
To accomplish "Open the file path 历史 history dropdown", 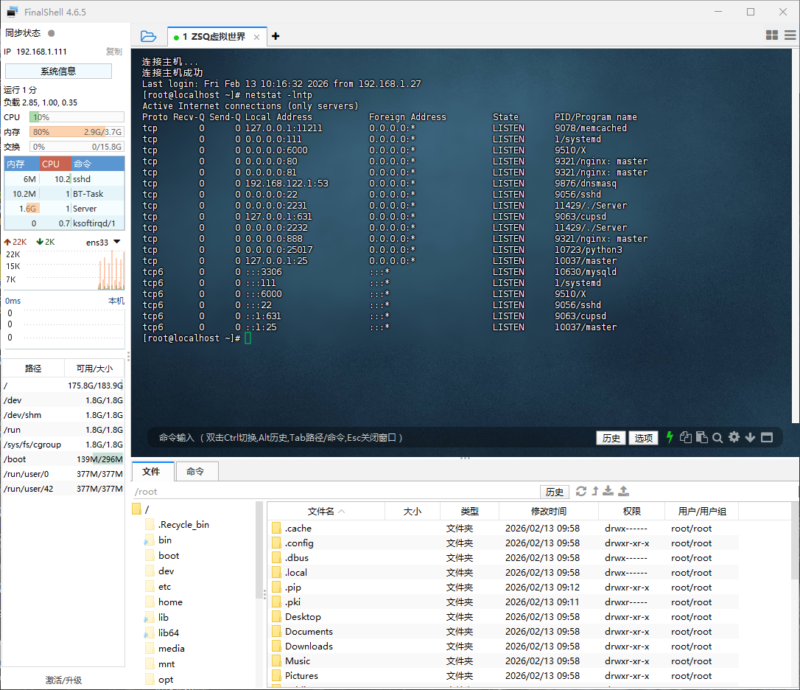I will click(x=555, y=492).
